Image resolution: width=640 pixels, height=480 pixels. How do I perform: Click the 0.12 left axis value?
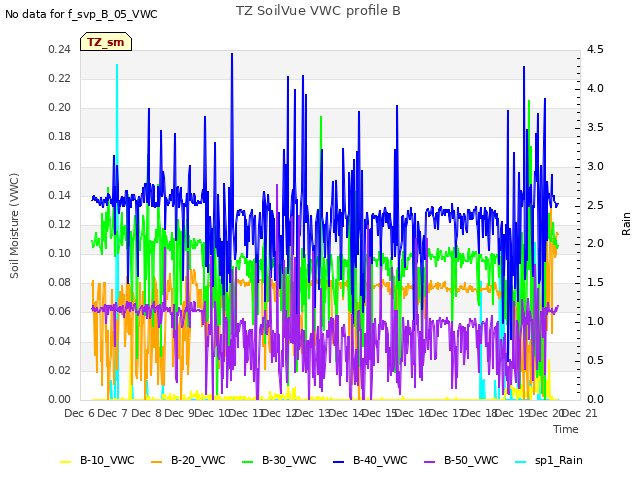point(60,224)
